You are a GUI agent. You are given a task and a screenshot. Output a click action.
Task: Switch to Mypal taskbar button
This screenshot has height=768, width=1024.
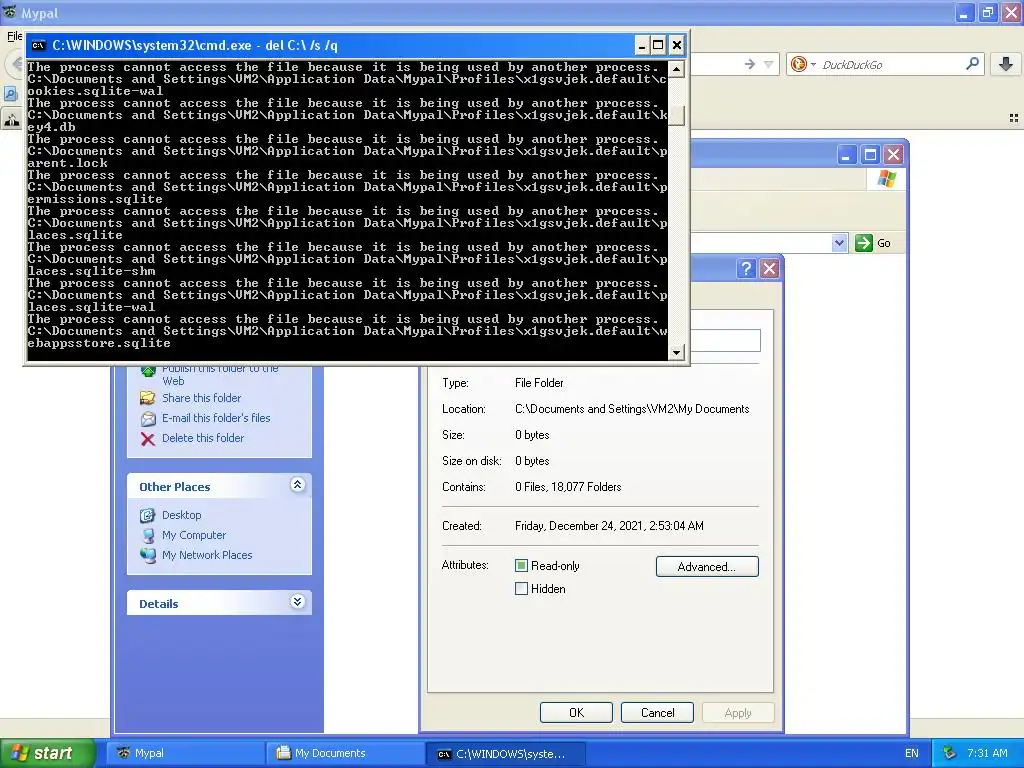click(185, 753)
